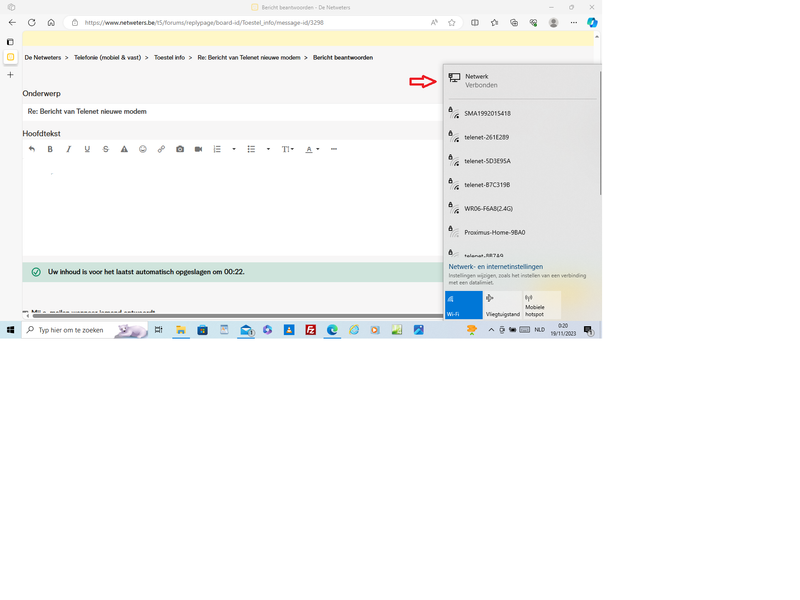Insert a hyperlink with the link icon

click(x=161, y=149)
